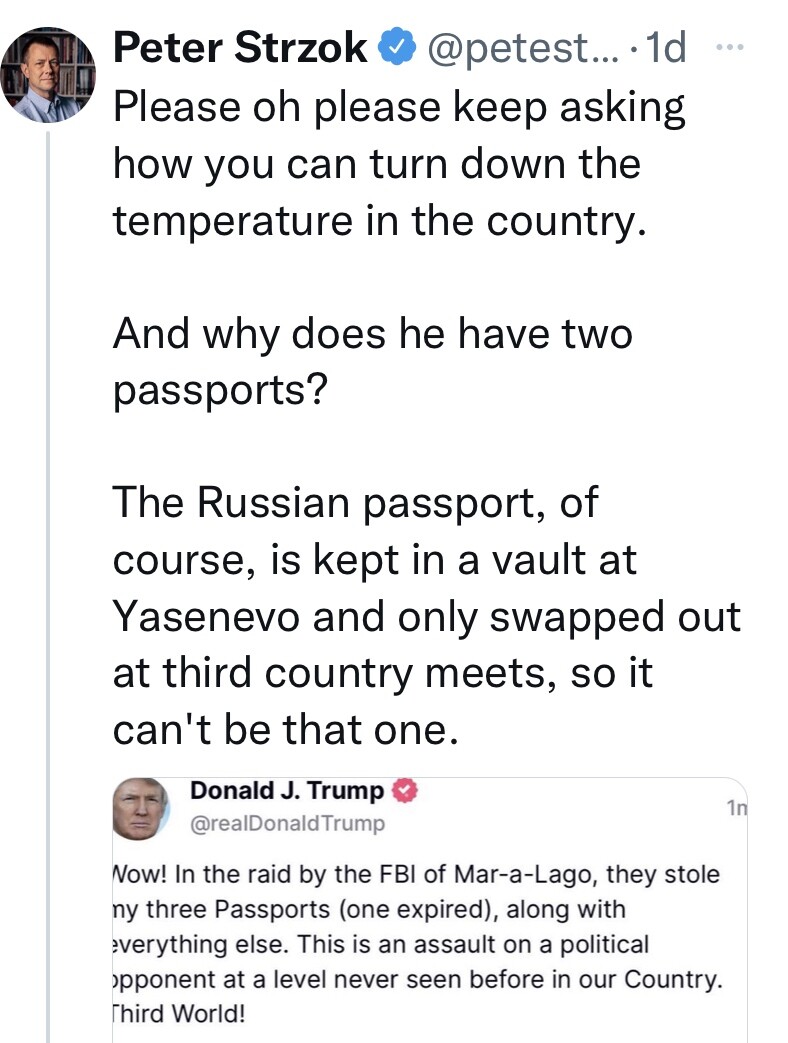Open the quoted post about Mar-a-Lago raid

click(x=430, y=910)
